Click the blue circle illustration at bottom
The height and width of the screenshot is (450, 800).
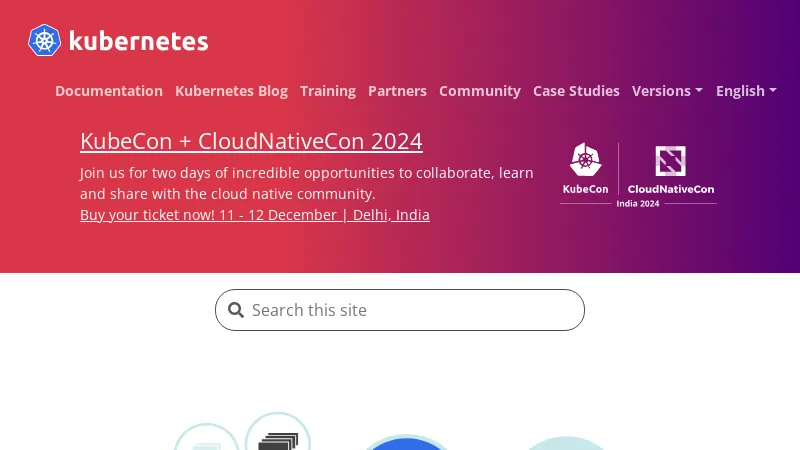coord(405,443)
